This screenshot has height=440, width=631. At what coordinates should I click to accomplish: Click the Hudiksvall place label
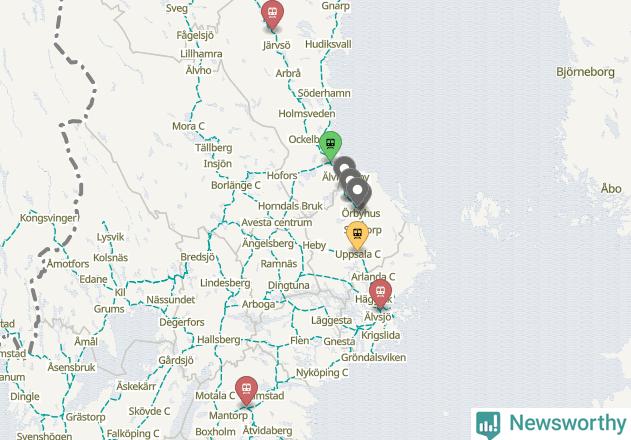pyautogui.click(x=328, y=44)
